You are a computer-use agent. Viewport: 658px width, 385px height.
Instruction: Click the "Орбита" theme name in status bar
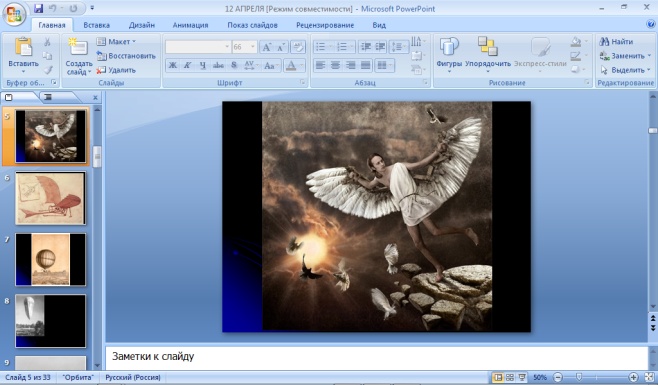(x=78, y=377)
